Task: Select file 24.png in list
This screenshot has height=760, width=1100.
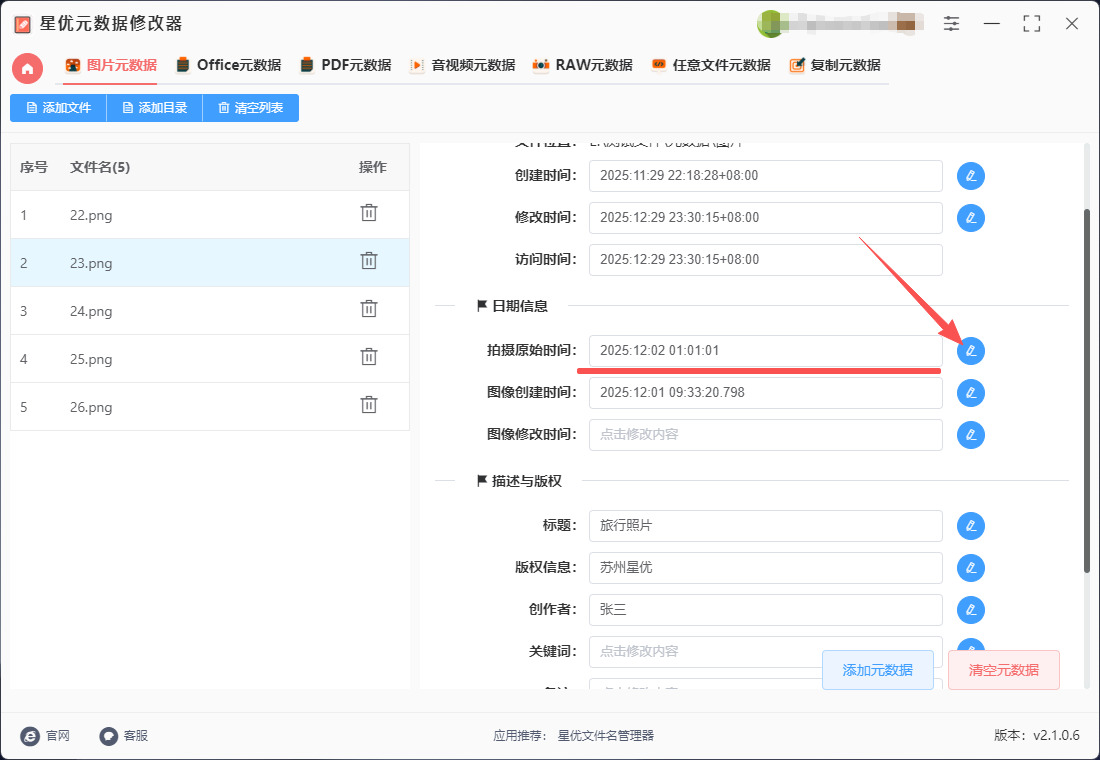Action: 210,310
